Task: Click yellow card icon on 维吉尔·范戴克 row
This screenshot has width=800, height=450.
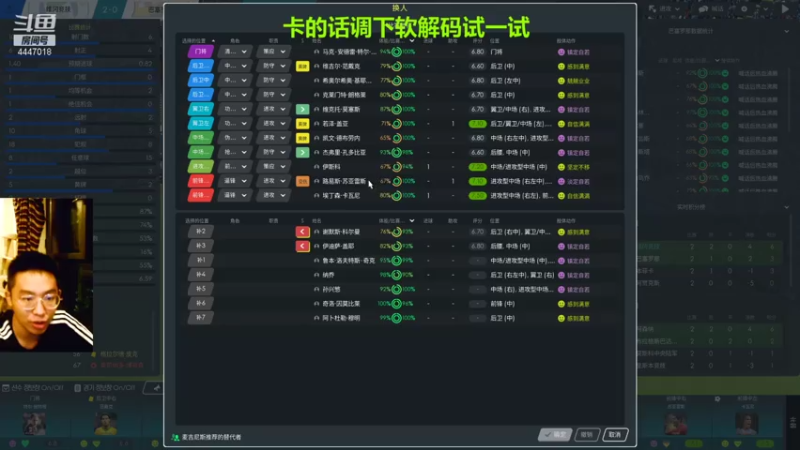Action: coord(302,66)
